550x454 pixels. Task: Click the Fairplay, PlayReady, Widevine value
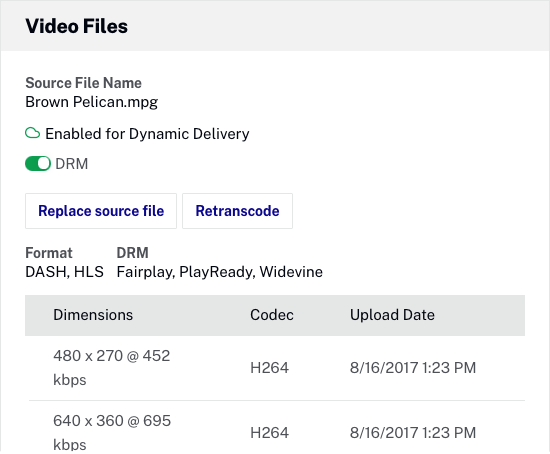220,272
